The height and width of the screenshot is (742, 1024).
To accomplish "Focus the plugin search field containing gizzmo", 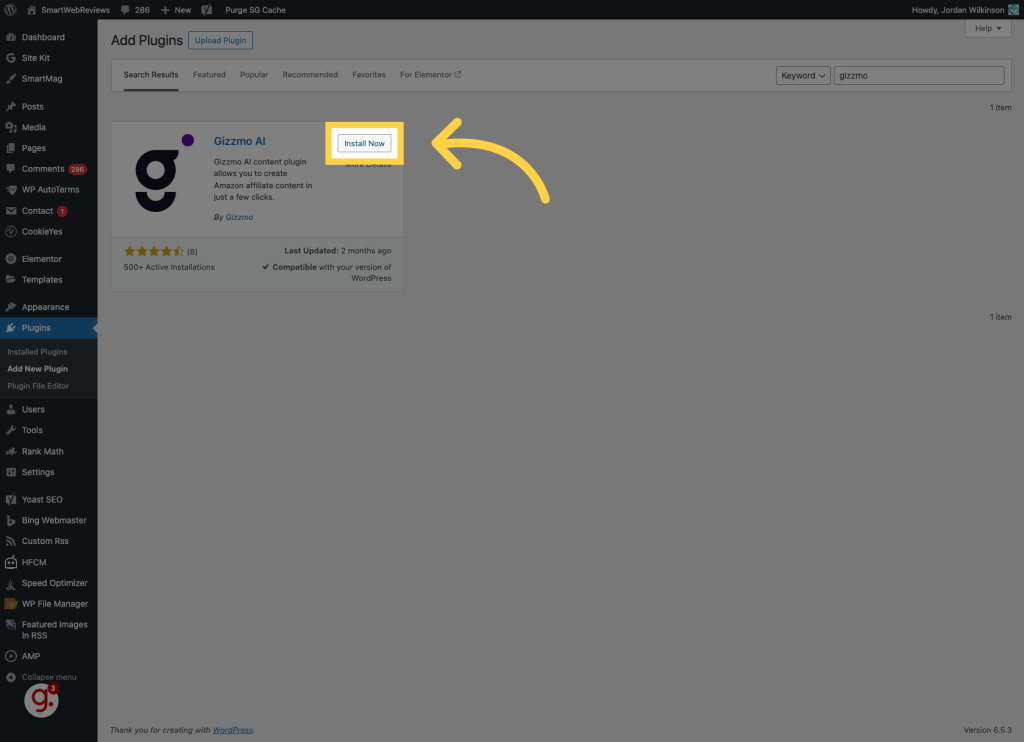I will (918, 75).
